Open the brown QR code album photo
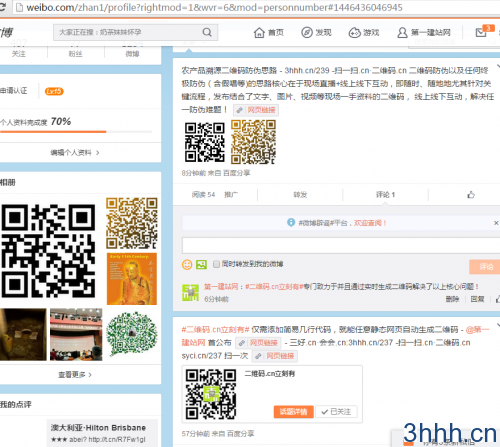The image size is (500, 447). pos(132,223)
